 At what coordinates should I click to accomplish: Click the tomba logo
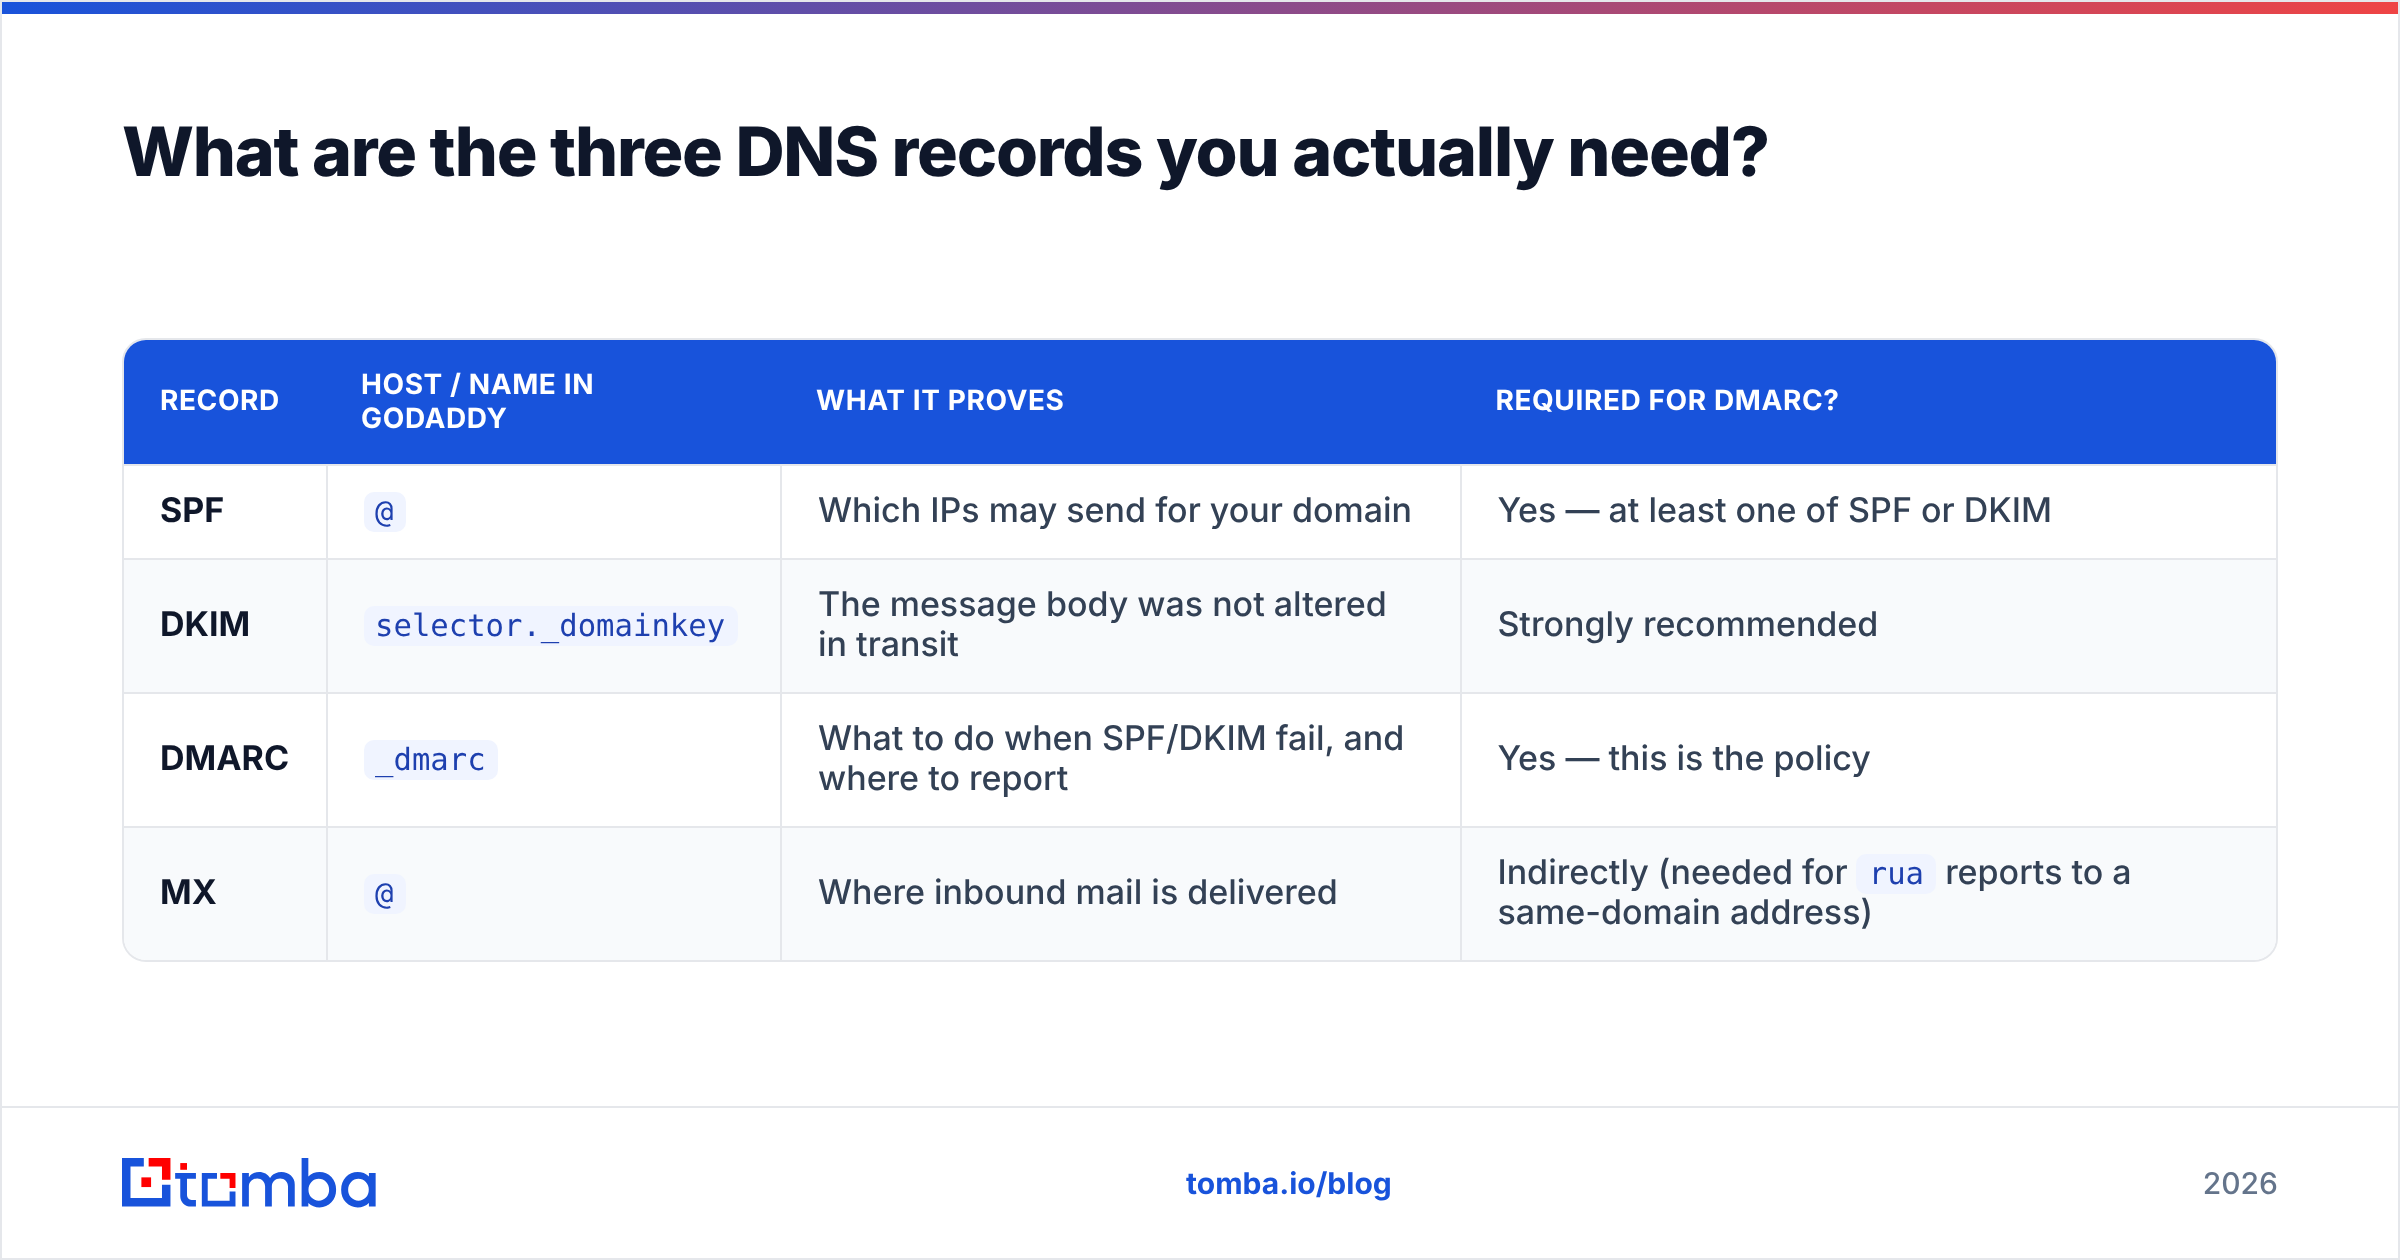tap(248, 1183)
